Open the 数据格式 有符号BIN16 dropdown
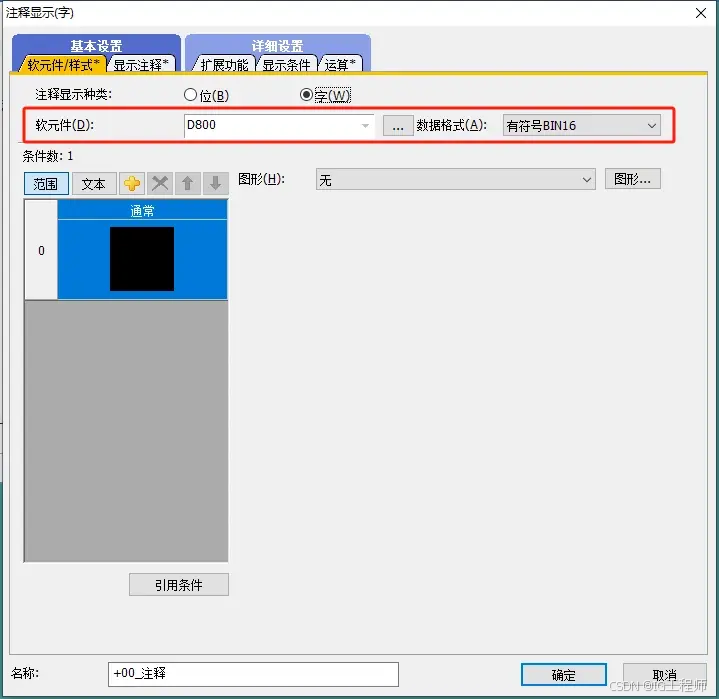 581,126
